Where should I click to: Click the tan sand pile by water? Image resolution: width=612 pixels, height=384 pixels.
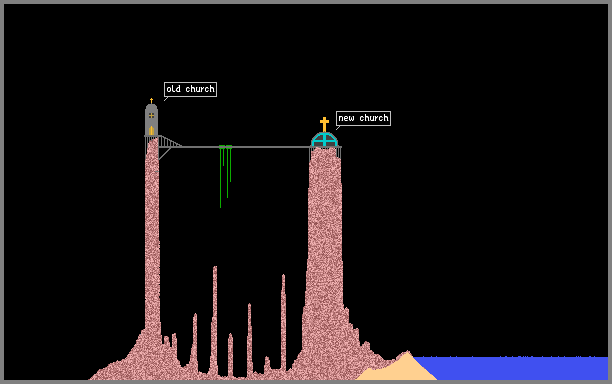click(x=398, y=369)
